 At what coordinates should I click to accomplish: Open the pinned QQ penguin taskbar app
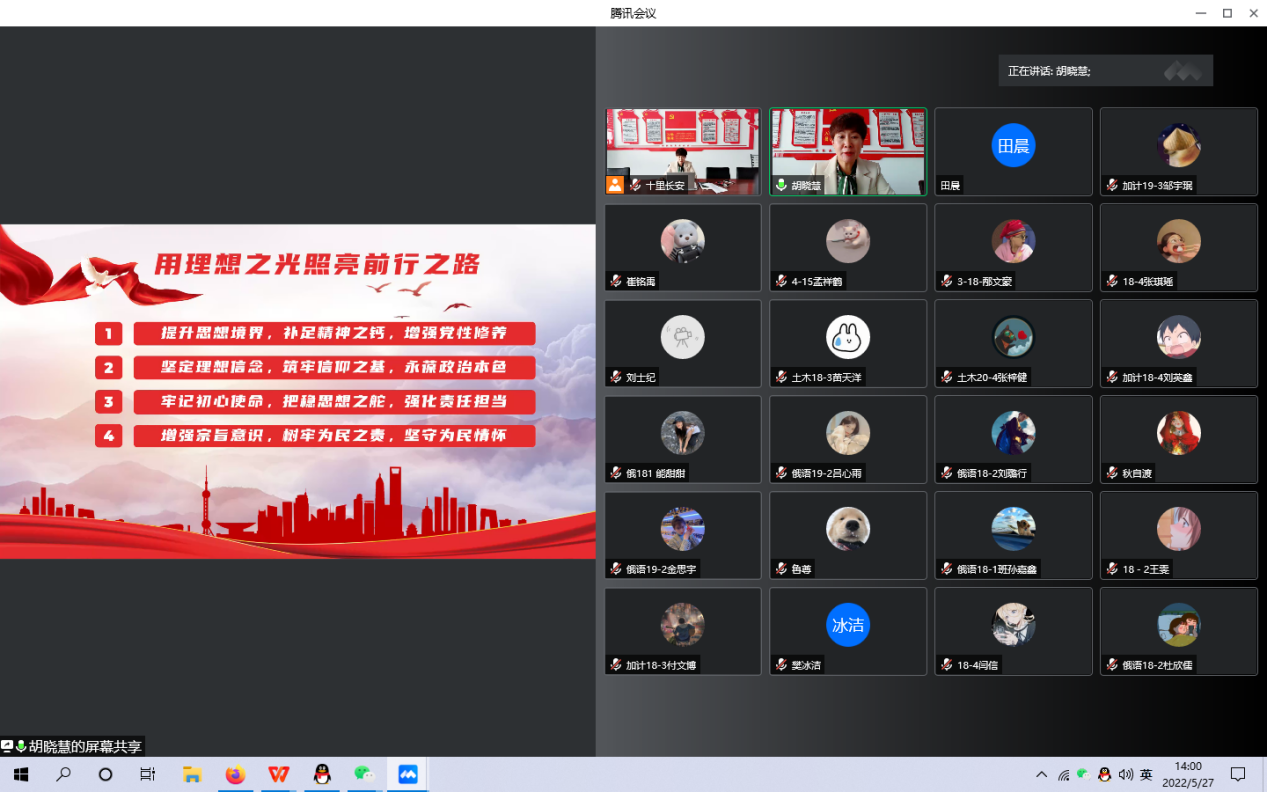click(321, 774)
